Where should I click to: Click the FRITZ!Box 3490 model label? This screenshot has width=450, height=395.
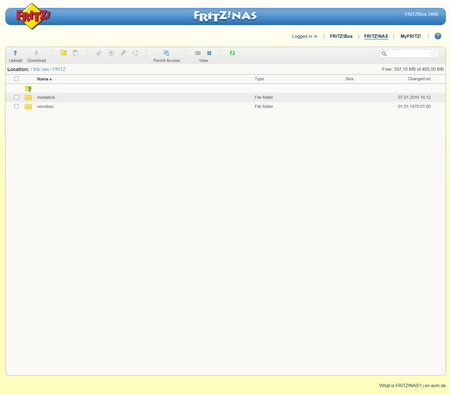click(421, 14)
